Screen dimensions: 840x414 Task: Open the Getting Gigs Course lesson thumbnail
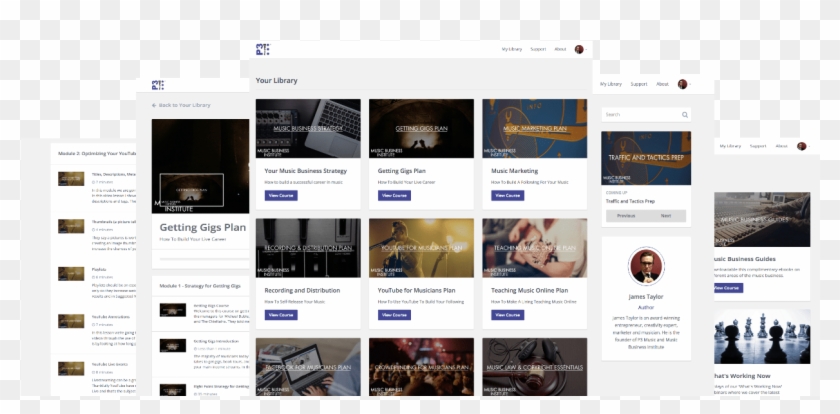(x=173, y=310)
